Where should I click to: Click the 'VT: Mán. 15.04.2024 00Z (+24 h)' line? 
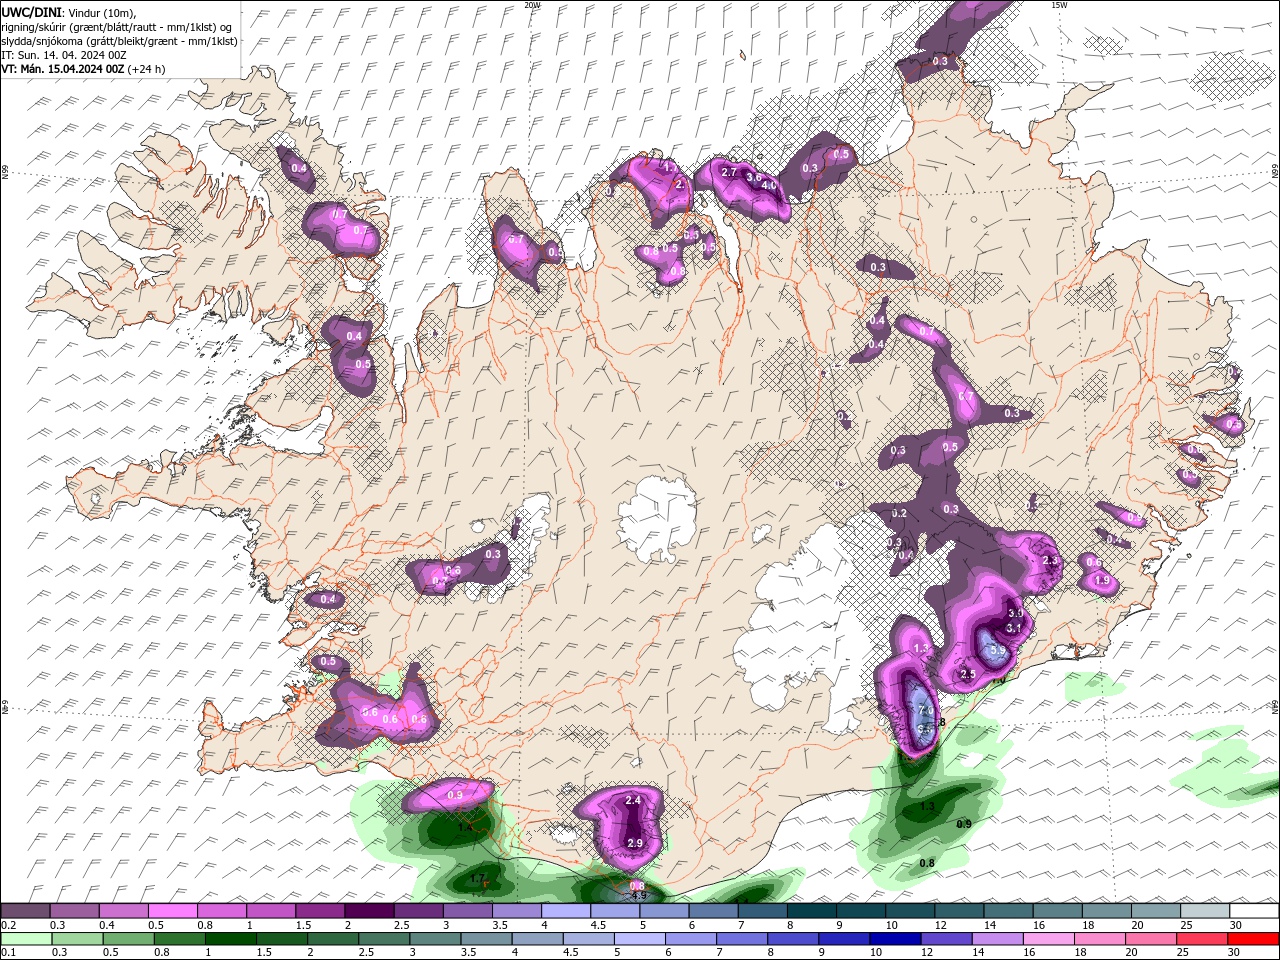[84, 69]
